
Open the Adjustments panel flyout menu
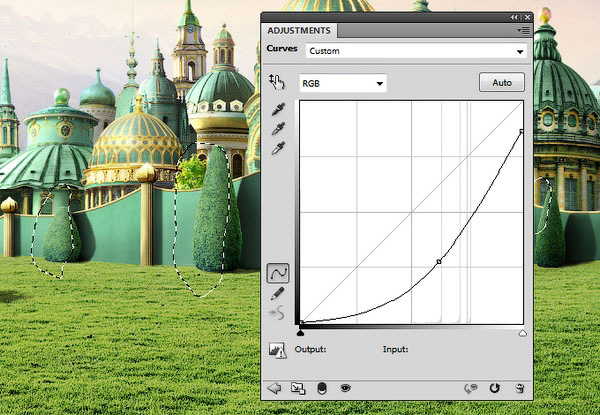[x=523, y=30]
